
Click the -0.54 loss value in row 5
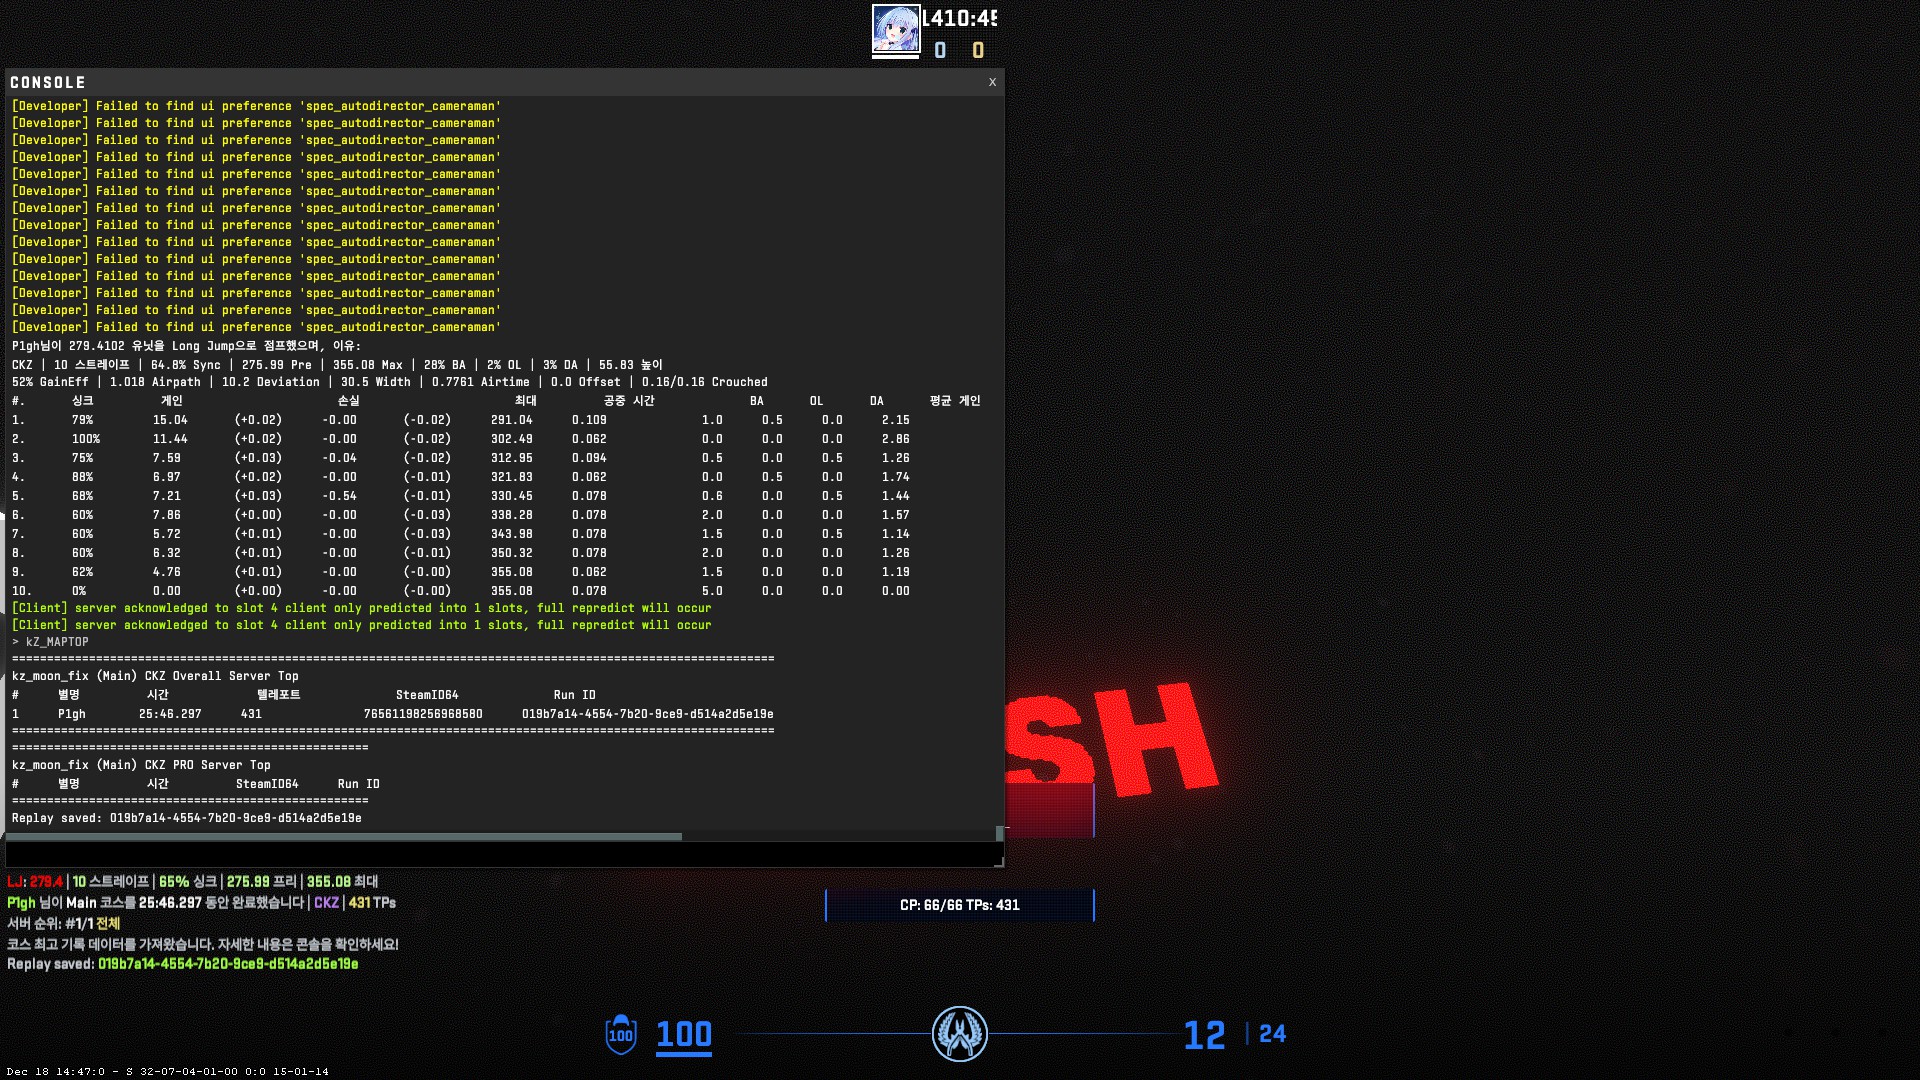pos(339,496)
